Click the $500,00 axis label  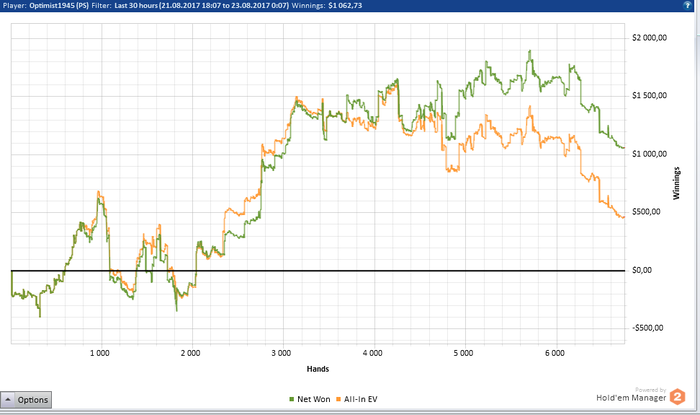[646, 212]
